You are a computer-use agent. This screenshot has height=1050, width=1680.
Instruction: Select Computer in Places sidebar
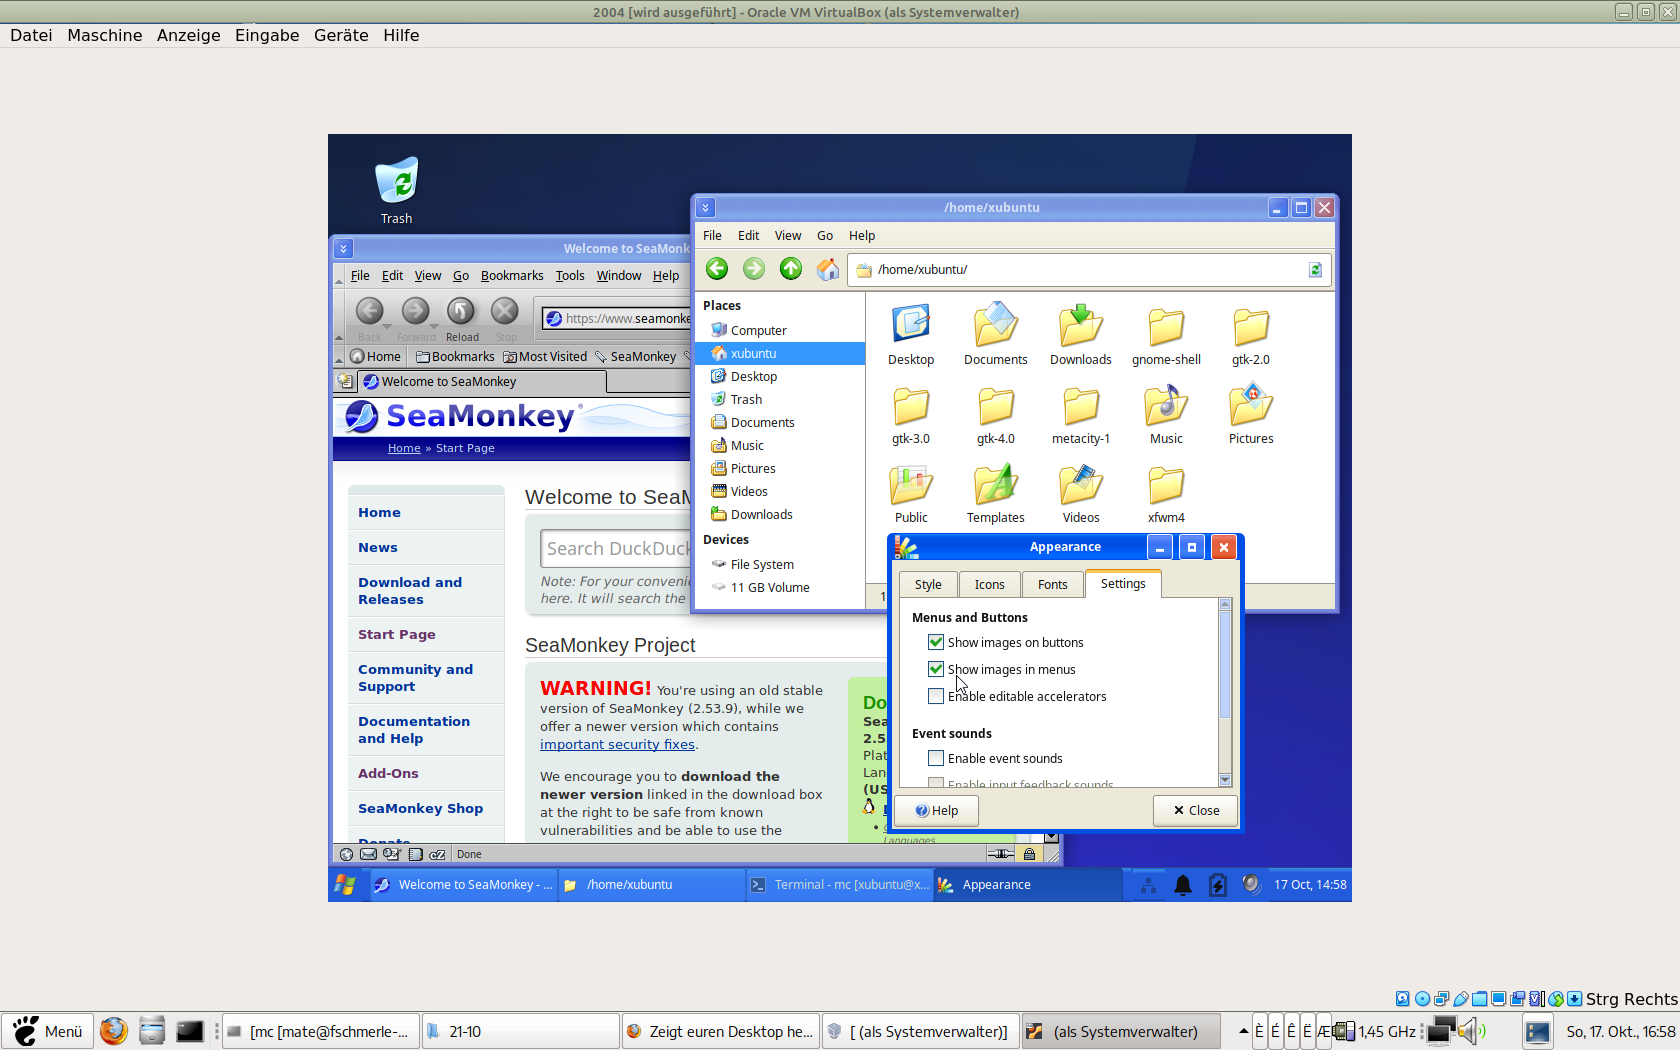pyautogui.click(x=758, y=331)
